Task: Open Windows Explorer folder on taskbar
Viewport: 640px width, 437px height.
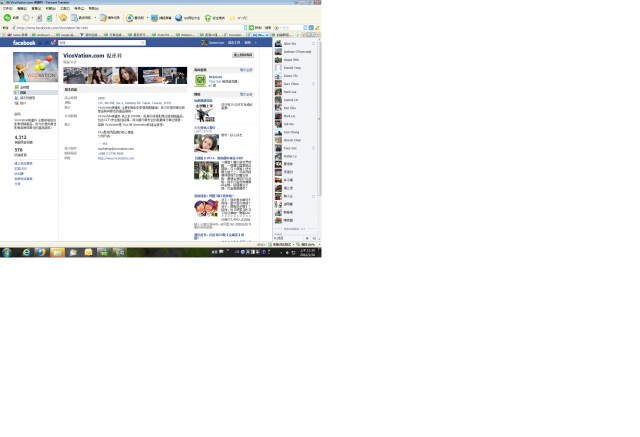Action: pos(57,253)
